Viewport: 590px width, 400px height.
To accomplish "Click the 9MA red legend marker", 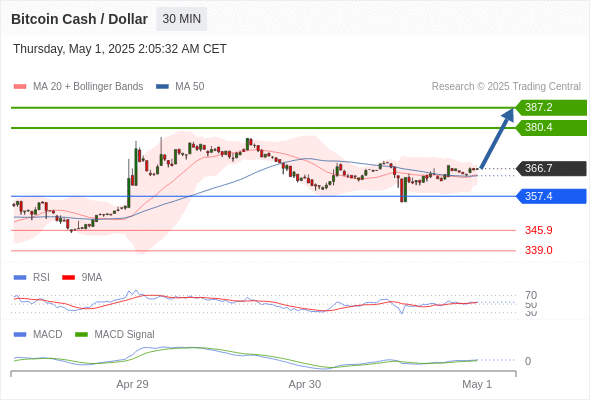I will pyautogui.click(x=68, y=278).
